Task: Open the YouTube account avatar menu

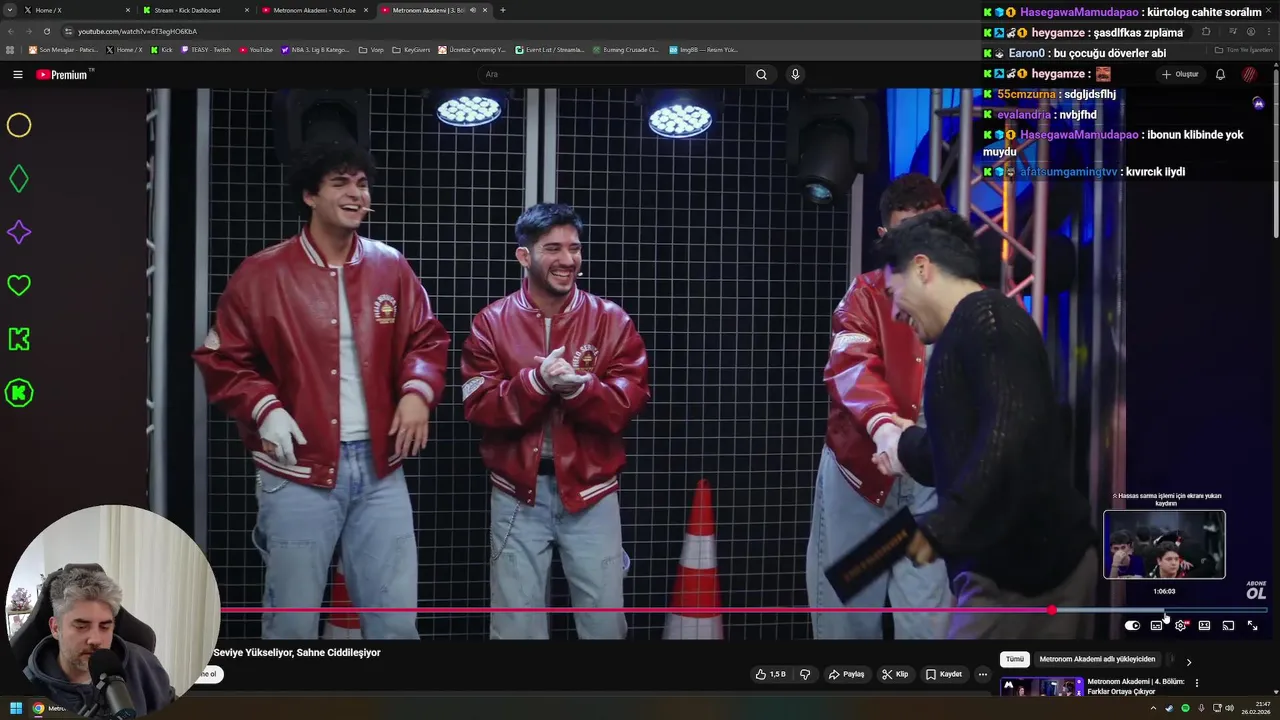Action: click(1249, 74)
